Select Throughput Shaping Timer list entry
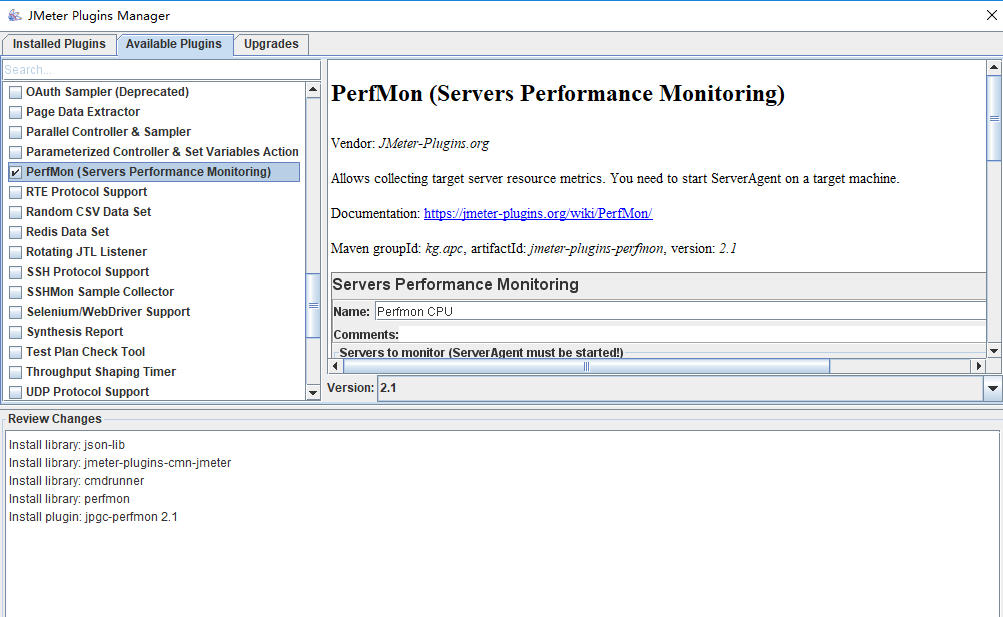Screen dimensions: 1003x617 (x=101, y=371)
